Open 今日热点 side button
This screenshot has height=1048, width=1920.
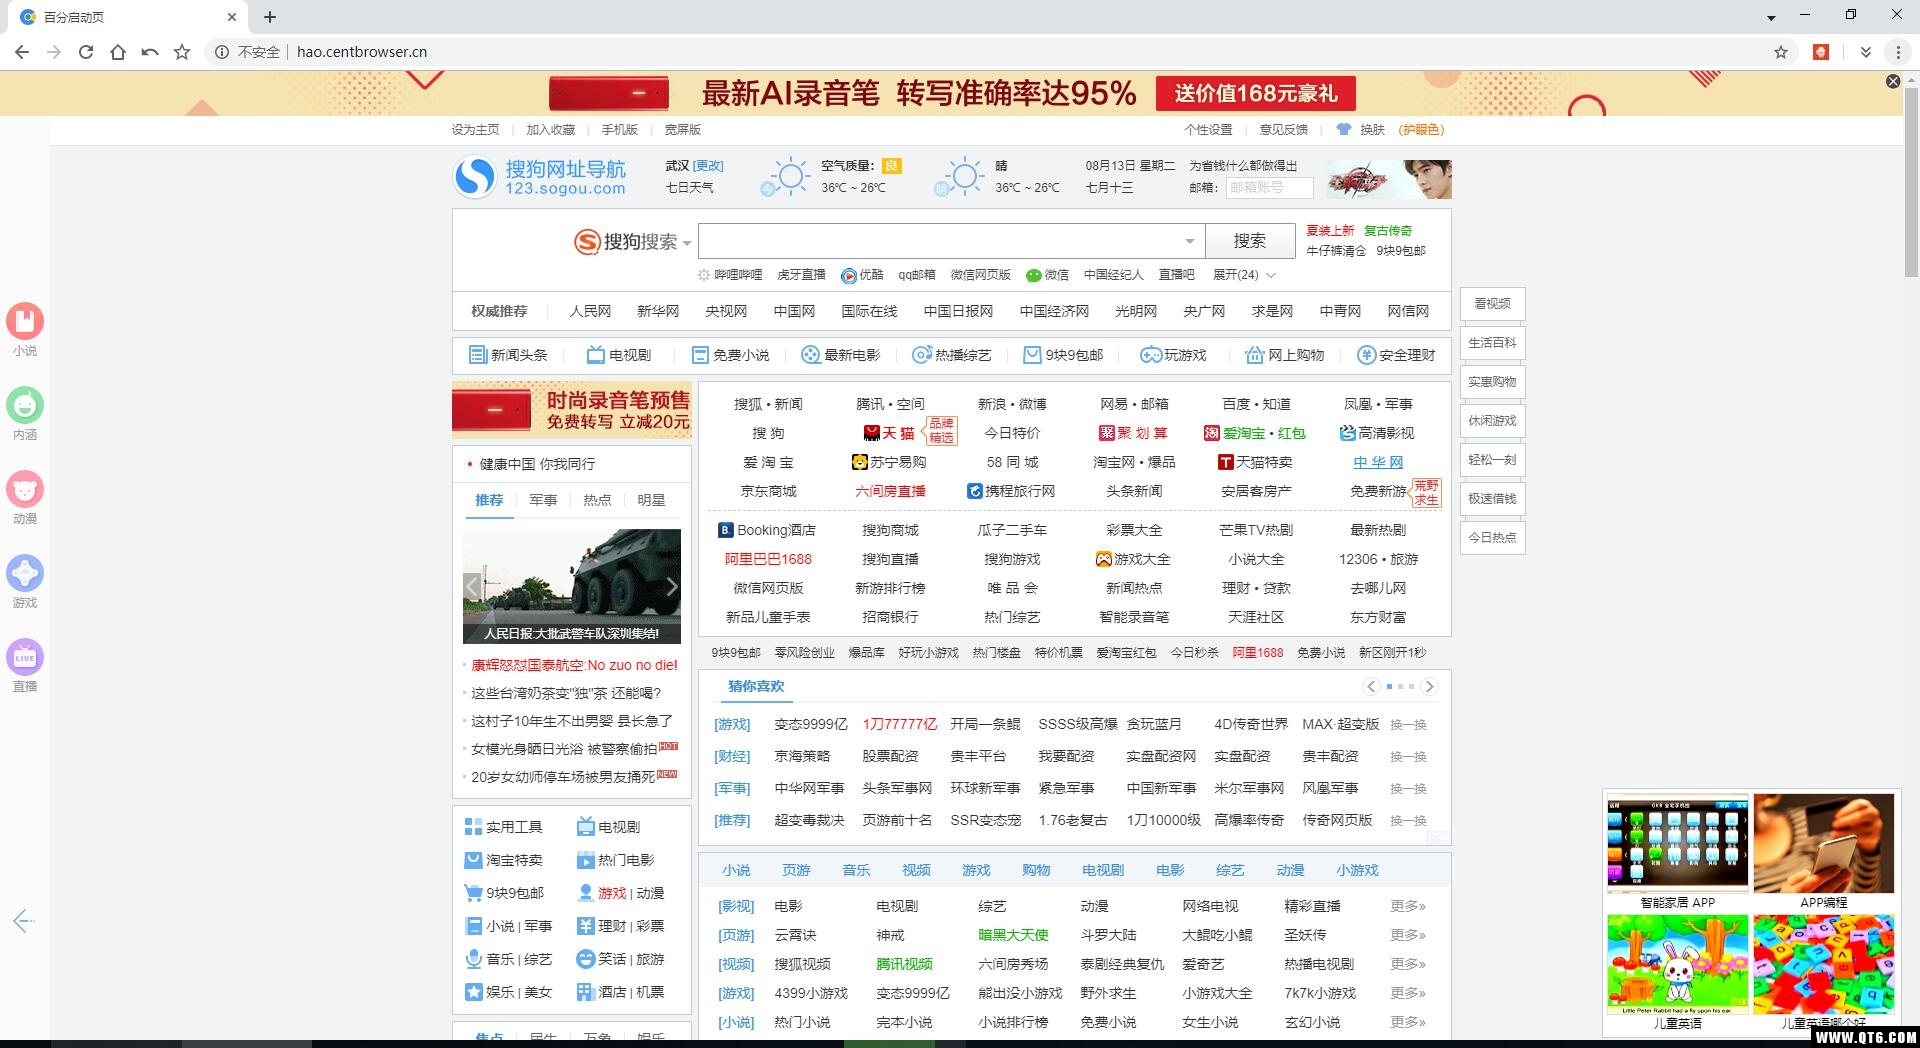(1492, 537)
